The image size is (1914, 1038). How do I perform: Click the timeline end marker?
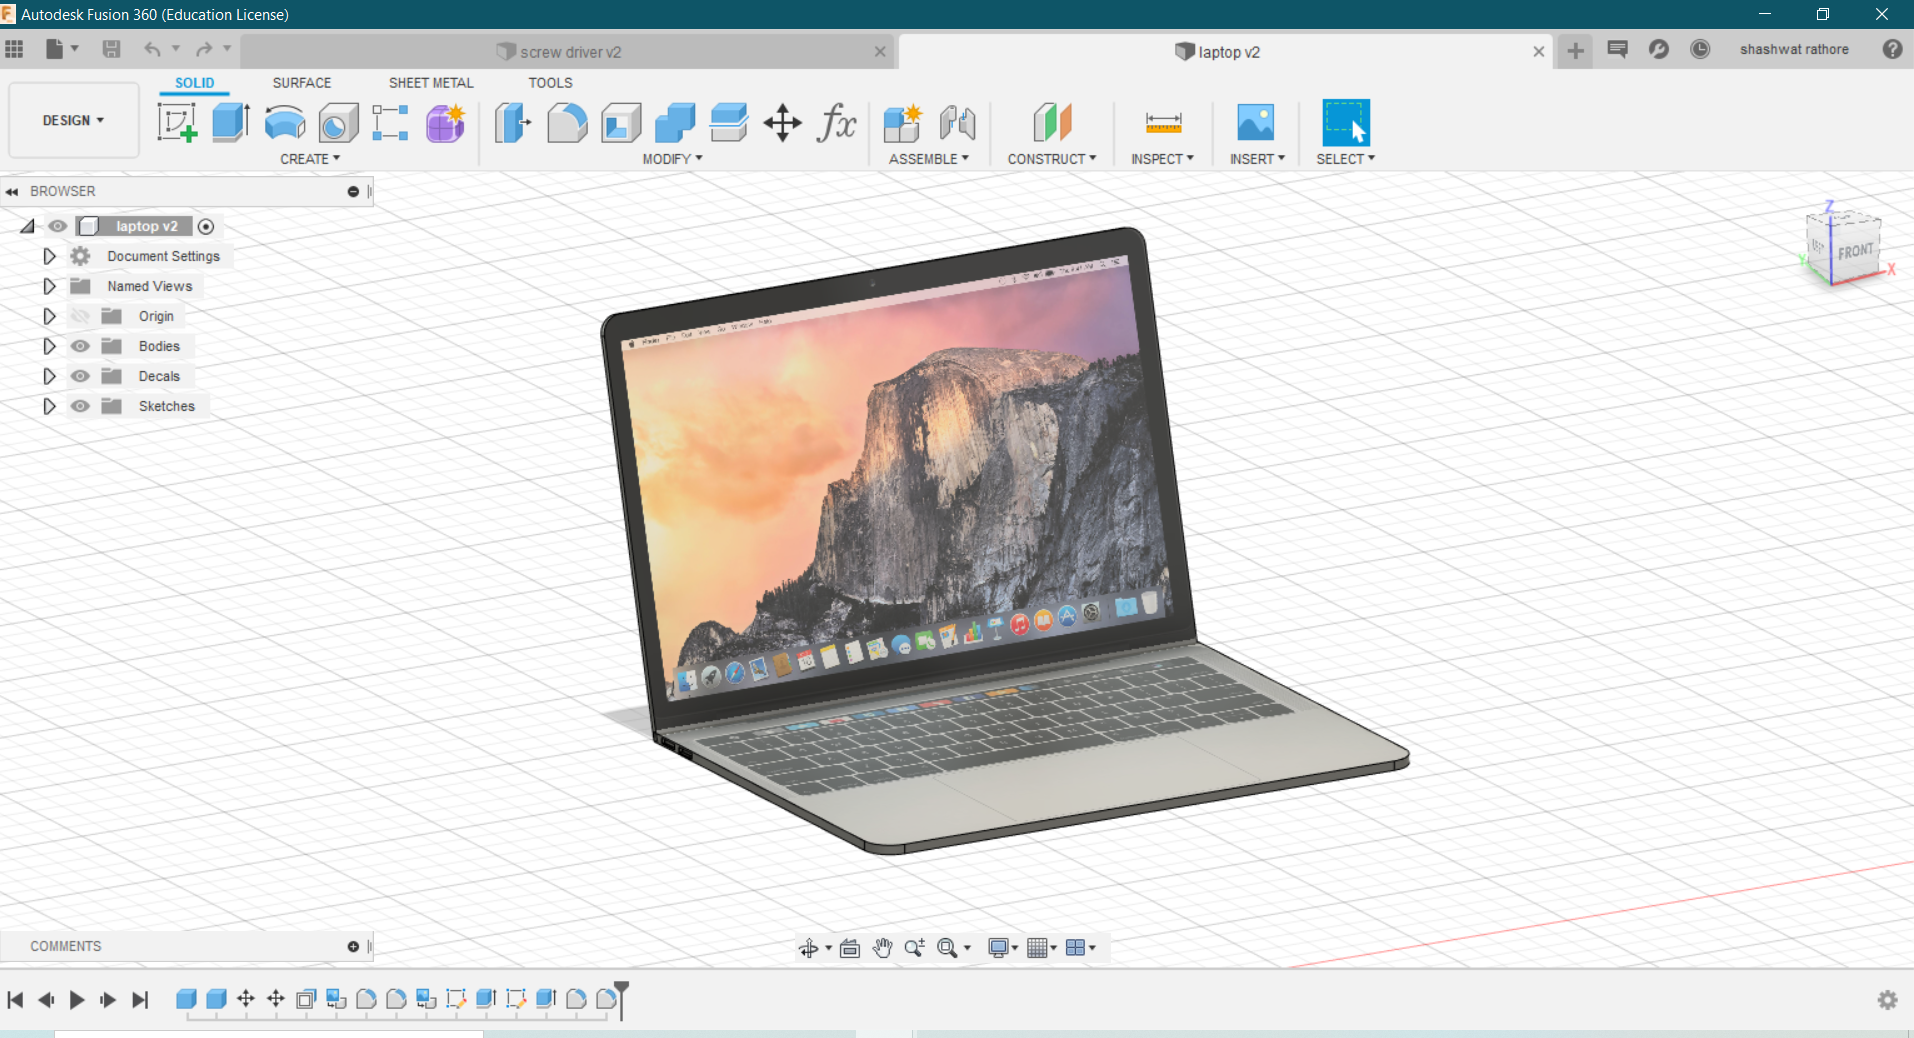tap(621, 999)
